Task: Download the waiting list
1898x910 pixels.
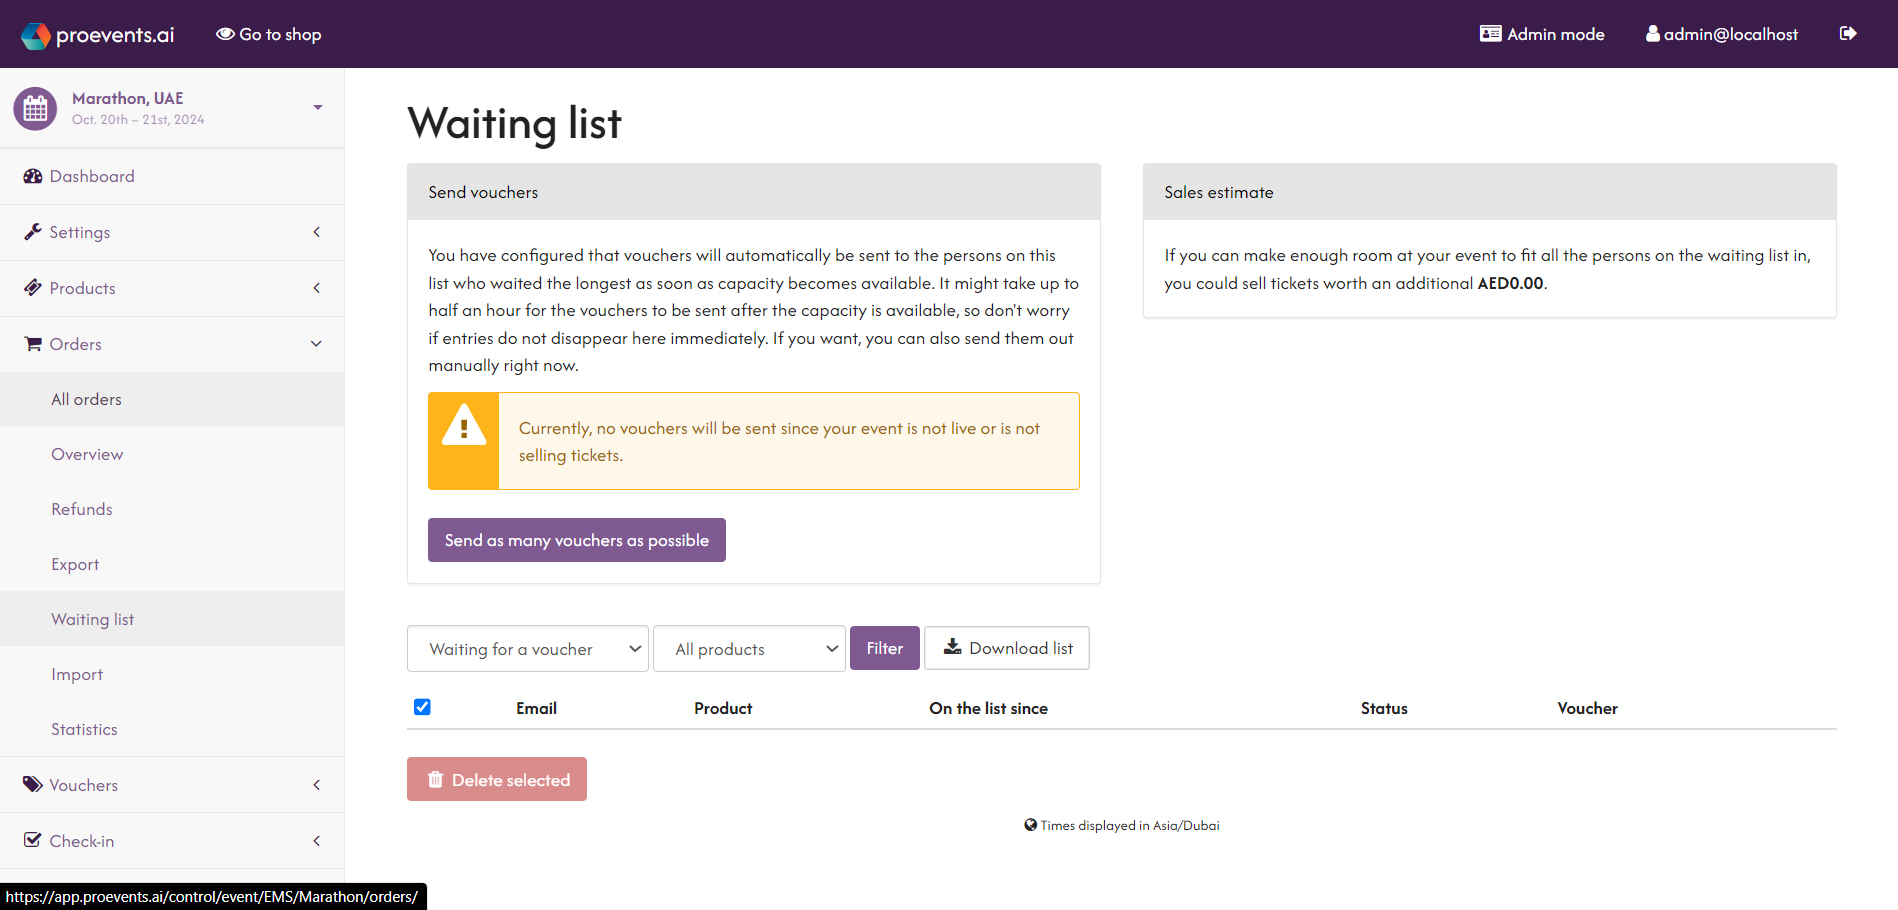Action: coord(1006,648)
